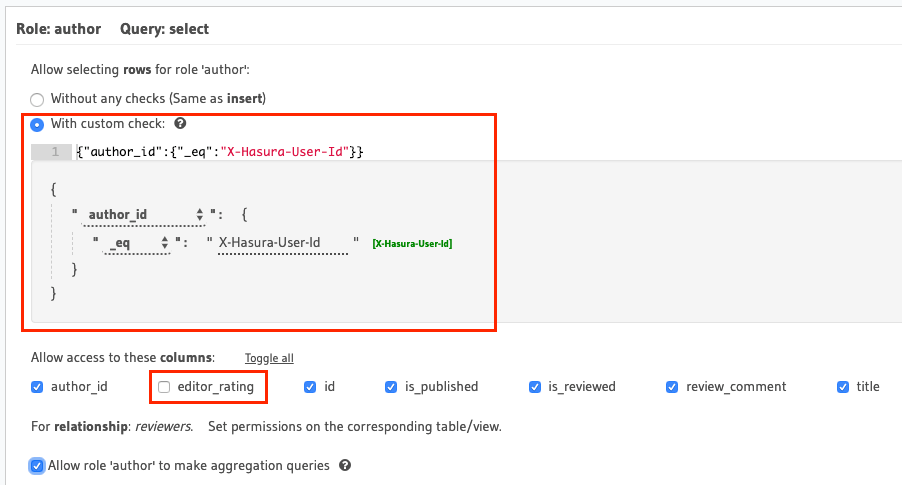Select 'Without any checks' radio option
The height and width of the screenshot is (485, 902).
click(x=37, y=100)
